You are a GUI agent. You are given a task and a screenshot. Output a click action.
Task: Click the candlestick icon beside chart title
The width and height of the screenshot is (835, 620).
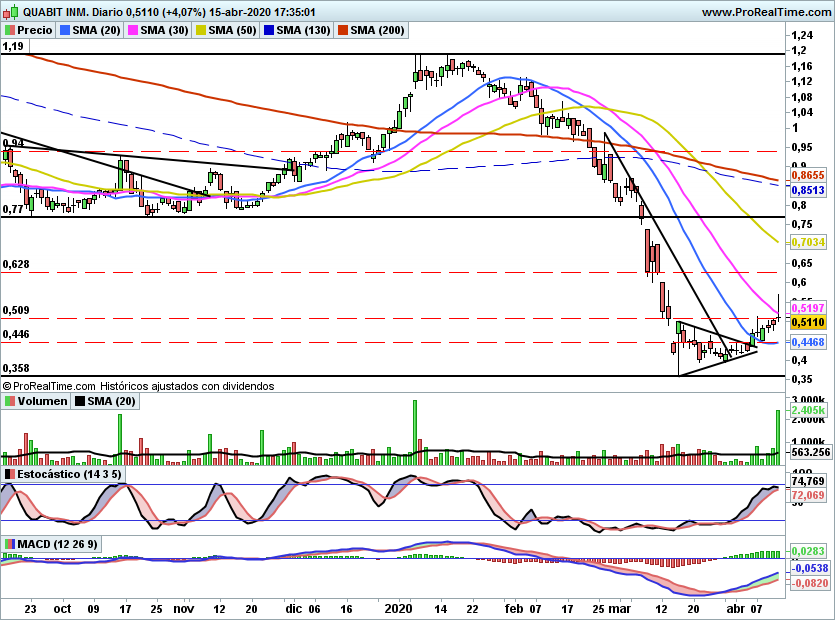coord(11,11)
